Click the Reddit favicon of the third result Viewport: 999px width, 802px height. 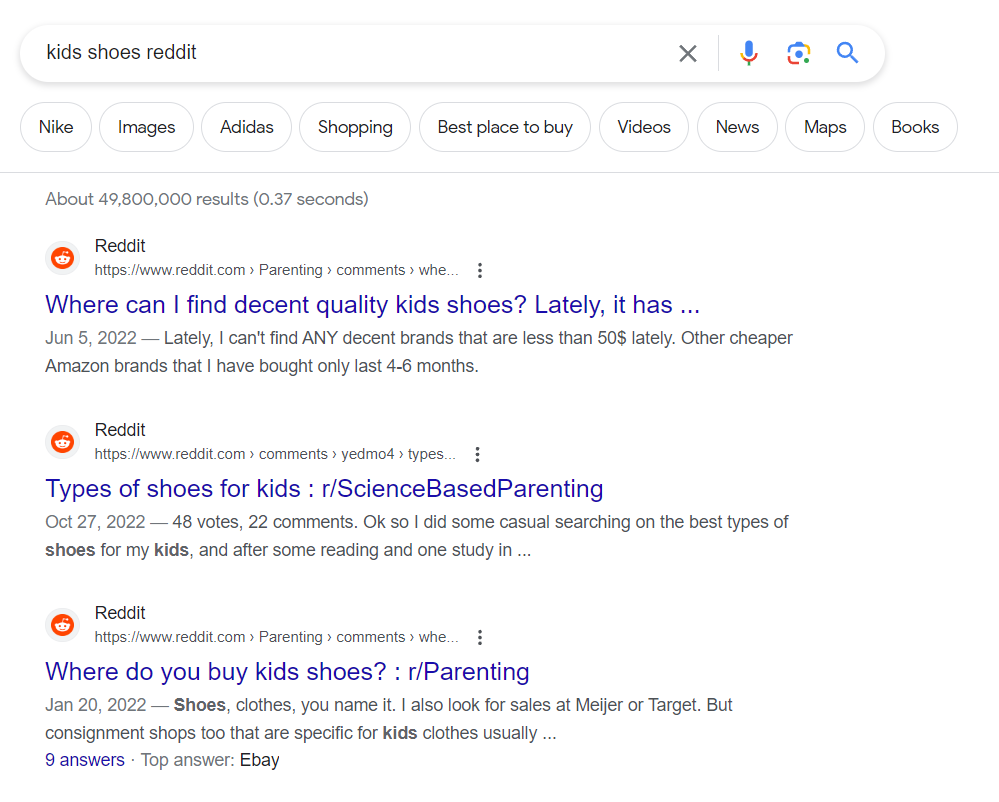click(x=62, y=625)
